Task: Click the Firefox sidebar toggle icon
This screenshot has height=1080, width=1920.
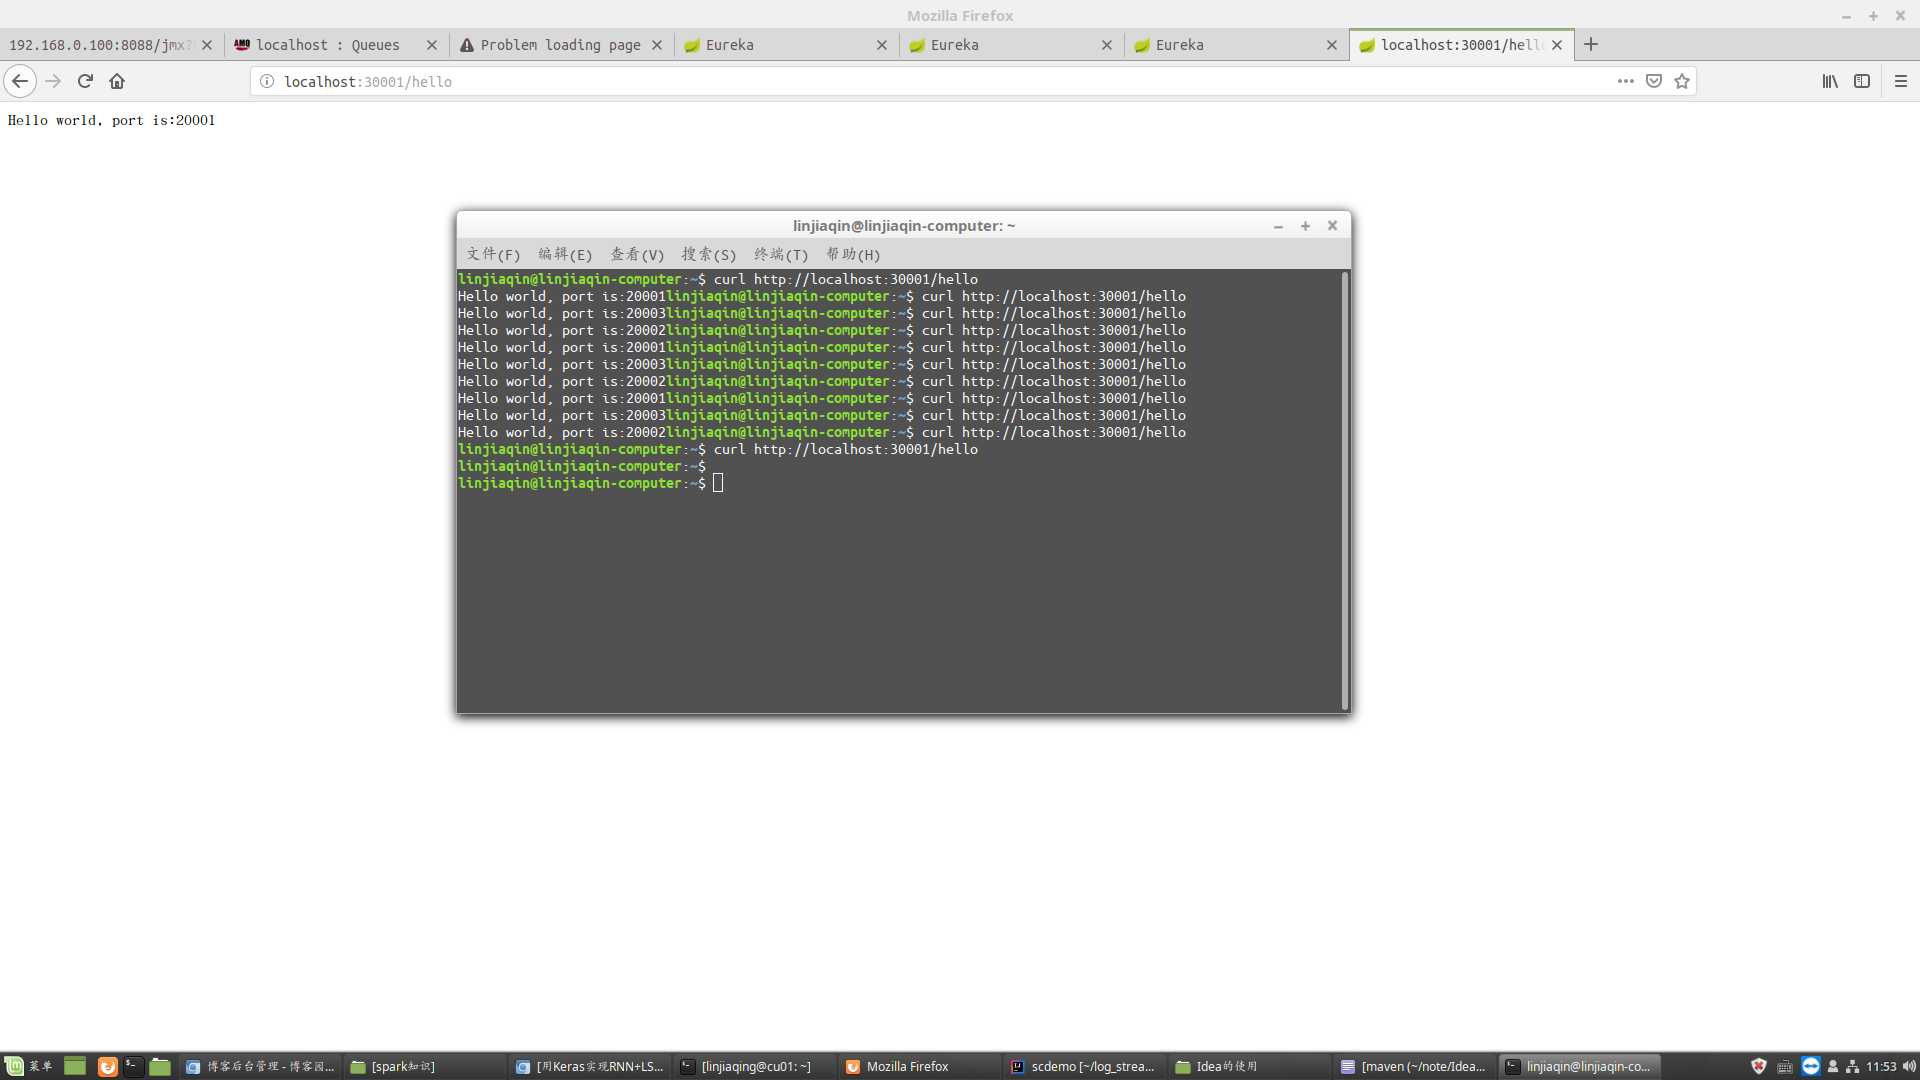Action: (1862, 80)
